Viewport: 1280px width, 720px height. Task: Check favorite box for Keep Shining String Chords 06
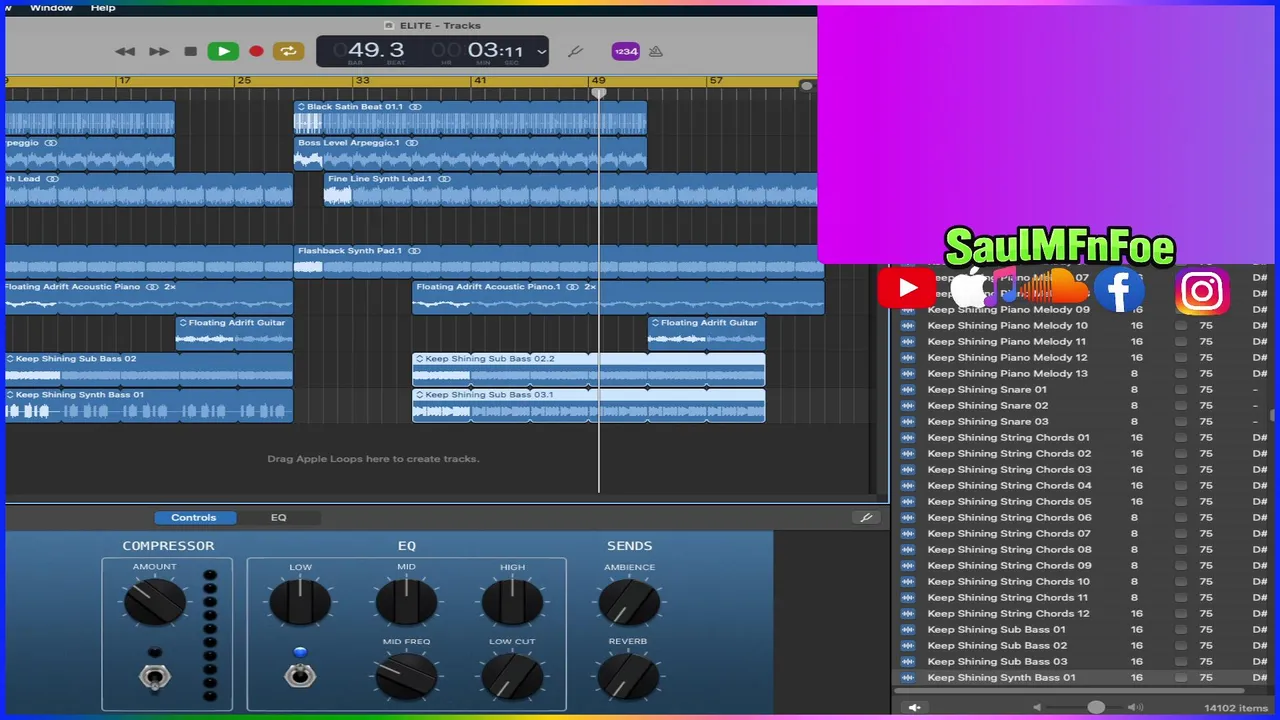point(1181,517)
